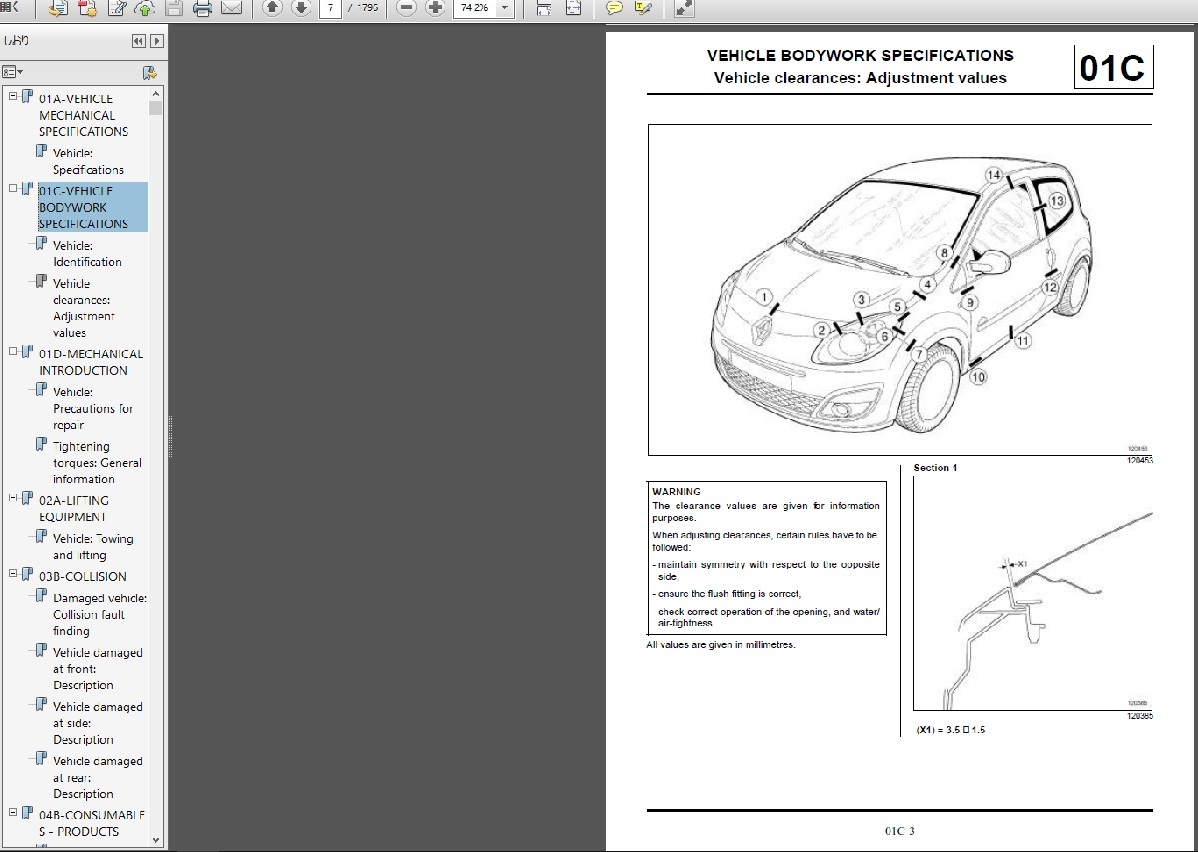Open bookmark Tightening torques: General information

pyautogui.click(x=97, y=463)
